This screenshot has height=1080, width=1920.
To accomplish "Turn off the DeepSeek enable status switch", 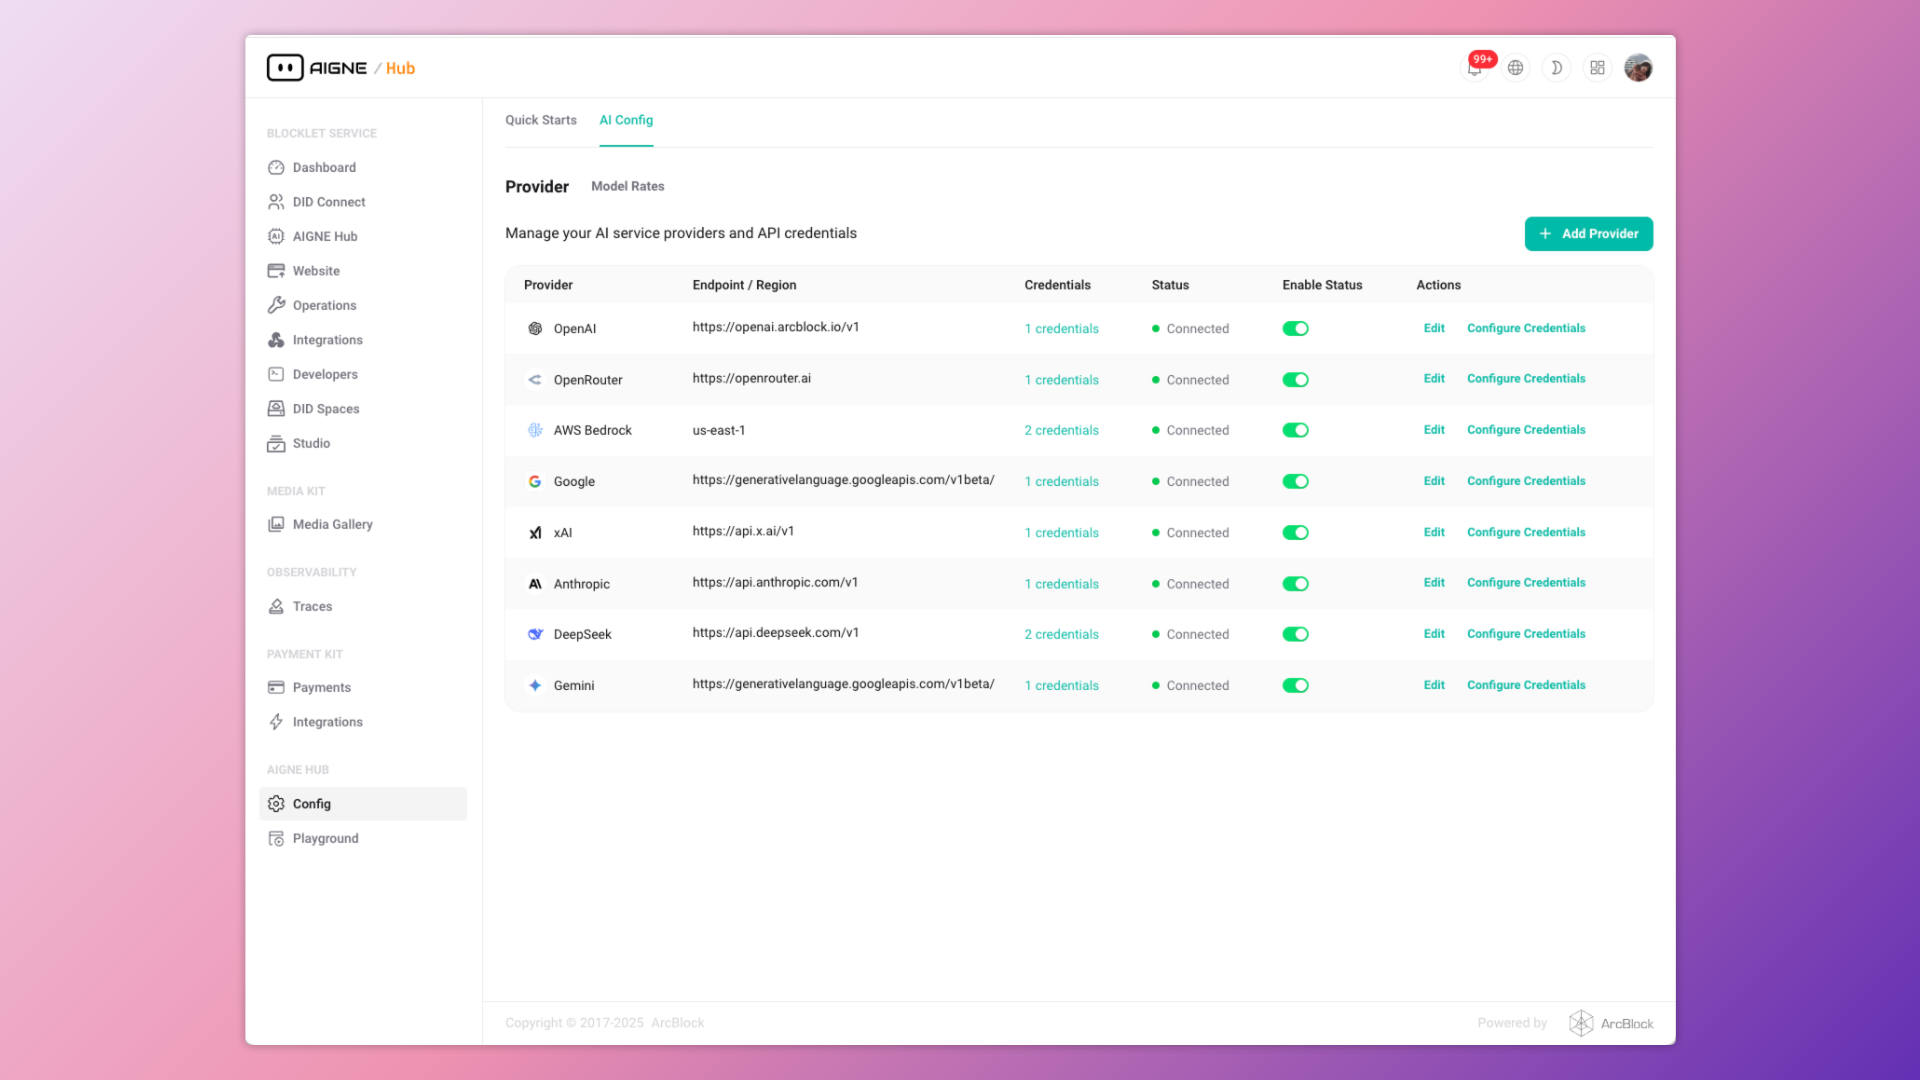I will point(1295,634).
